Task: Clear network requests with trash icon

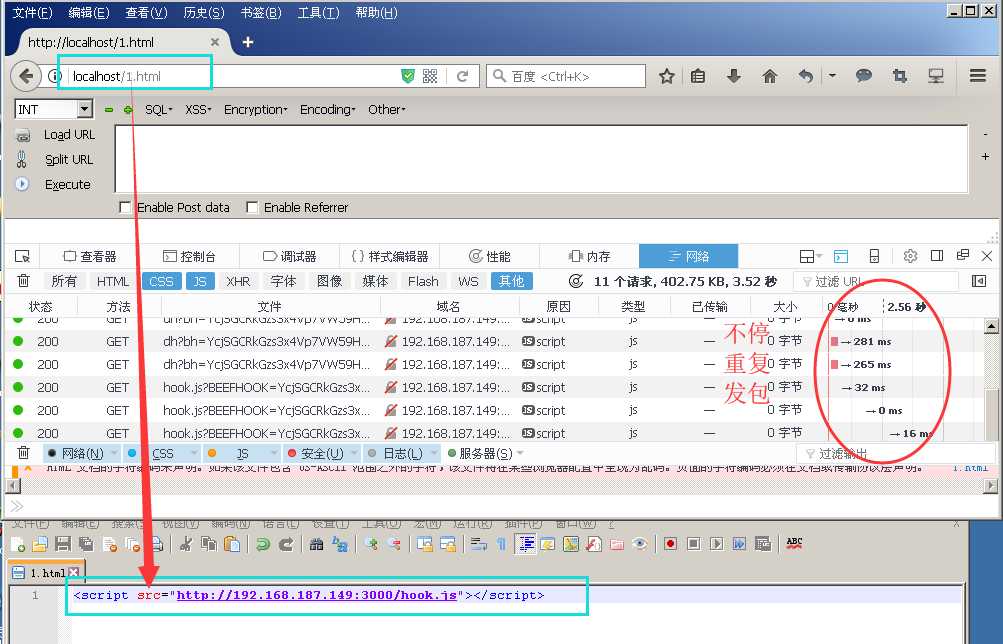Action: tap(24, 281)
